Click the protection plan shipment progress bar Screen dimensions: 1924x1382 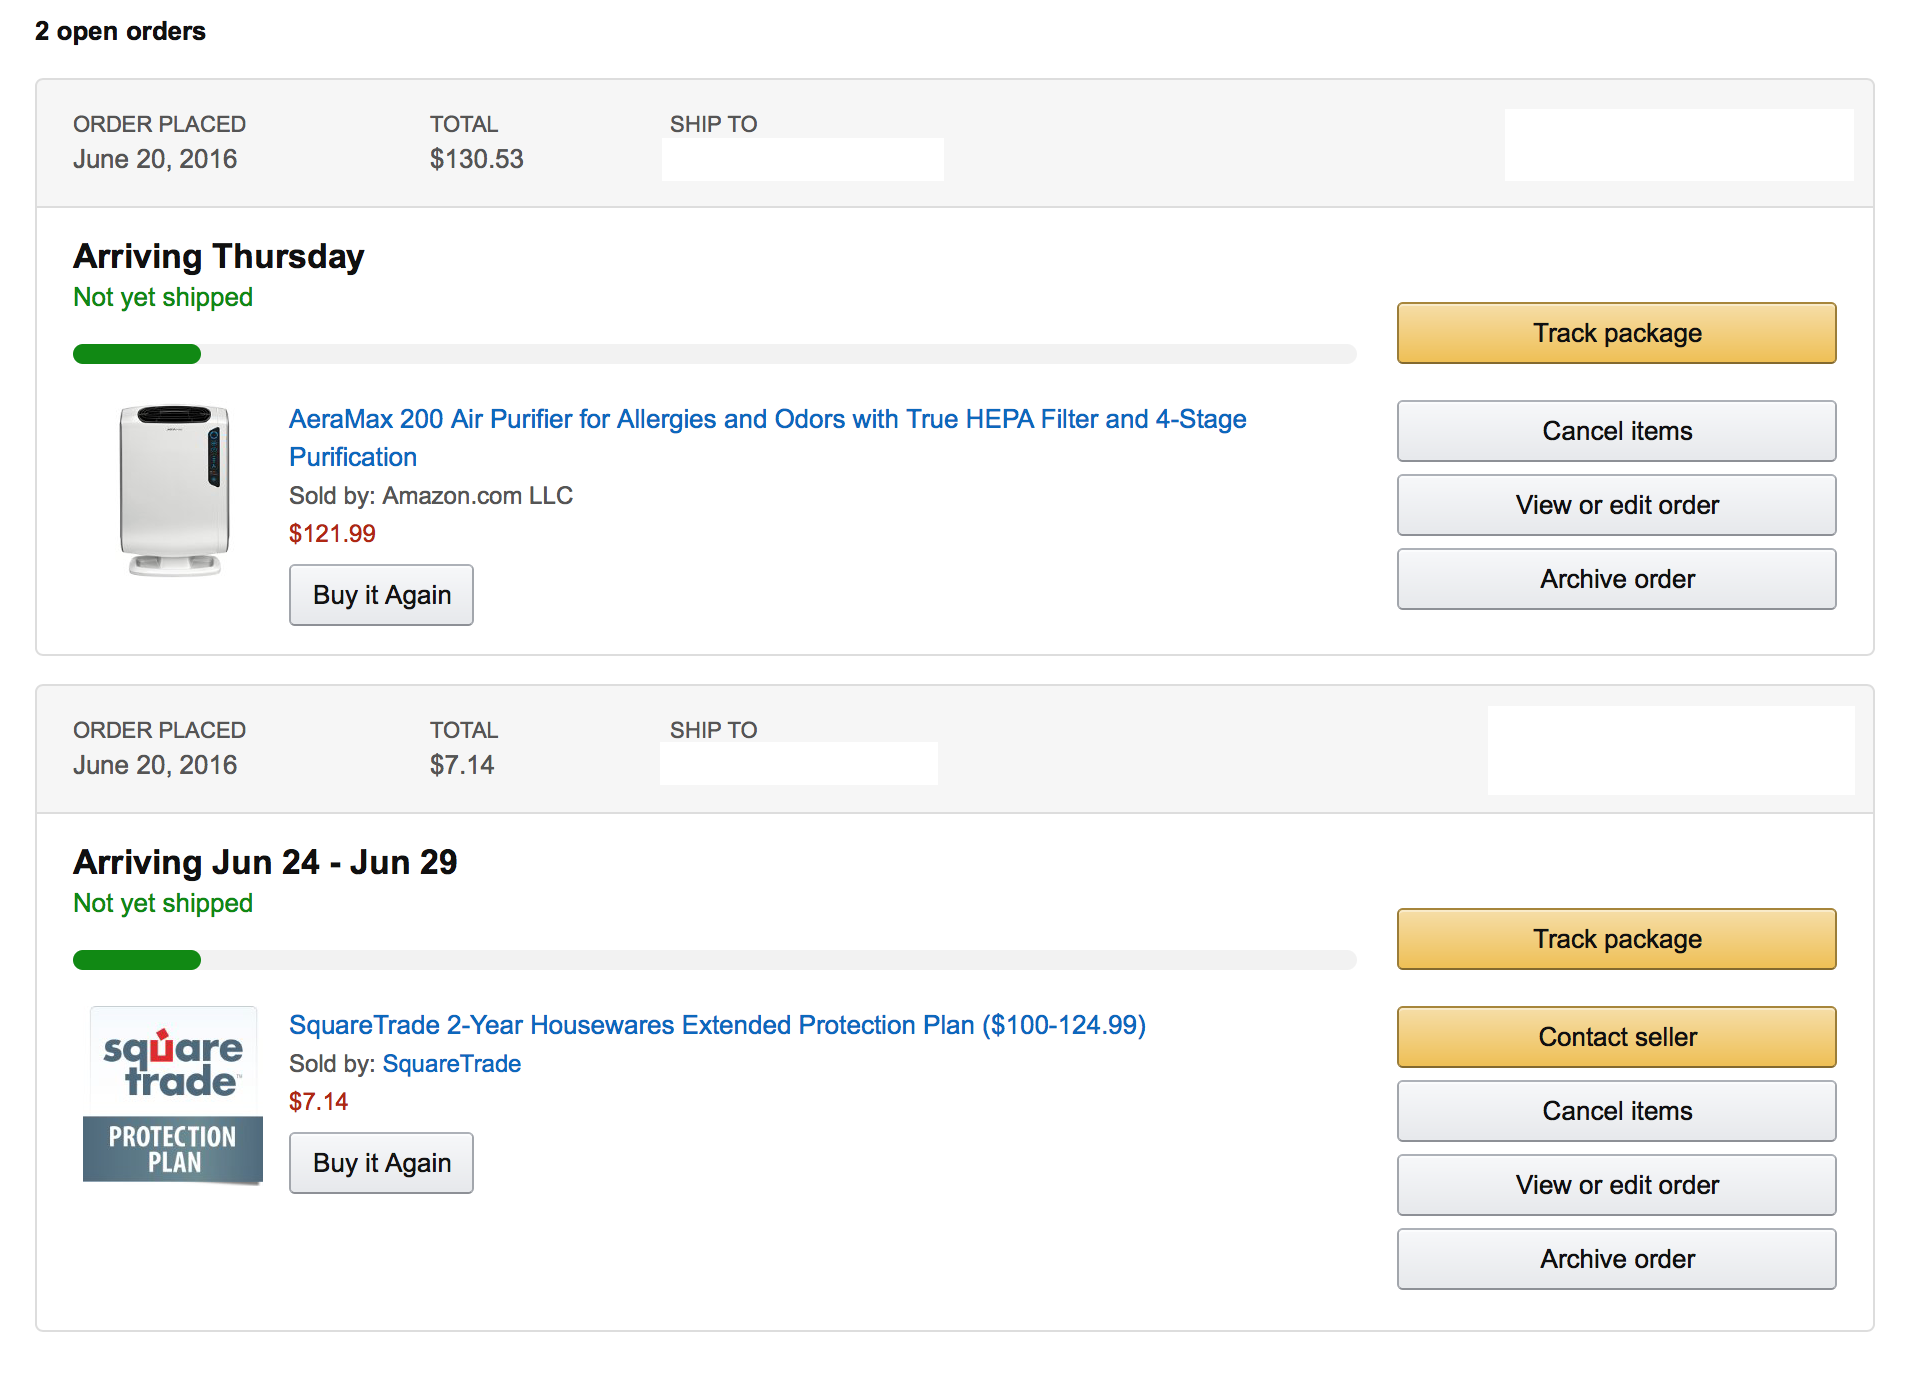(714, 960)
